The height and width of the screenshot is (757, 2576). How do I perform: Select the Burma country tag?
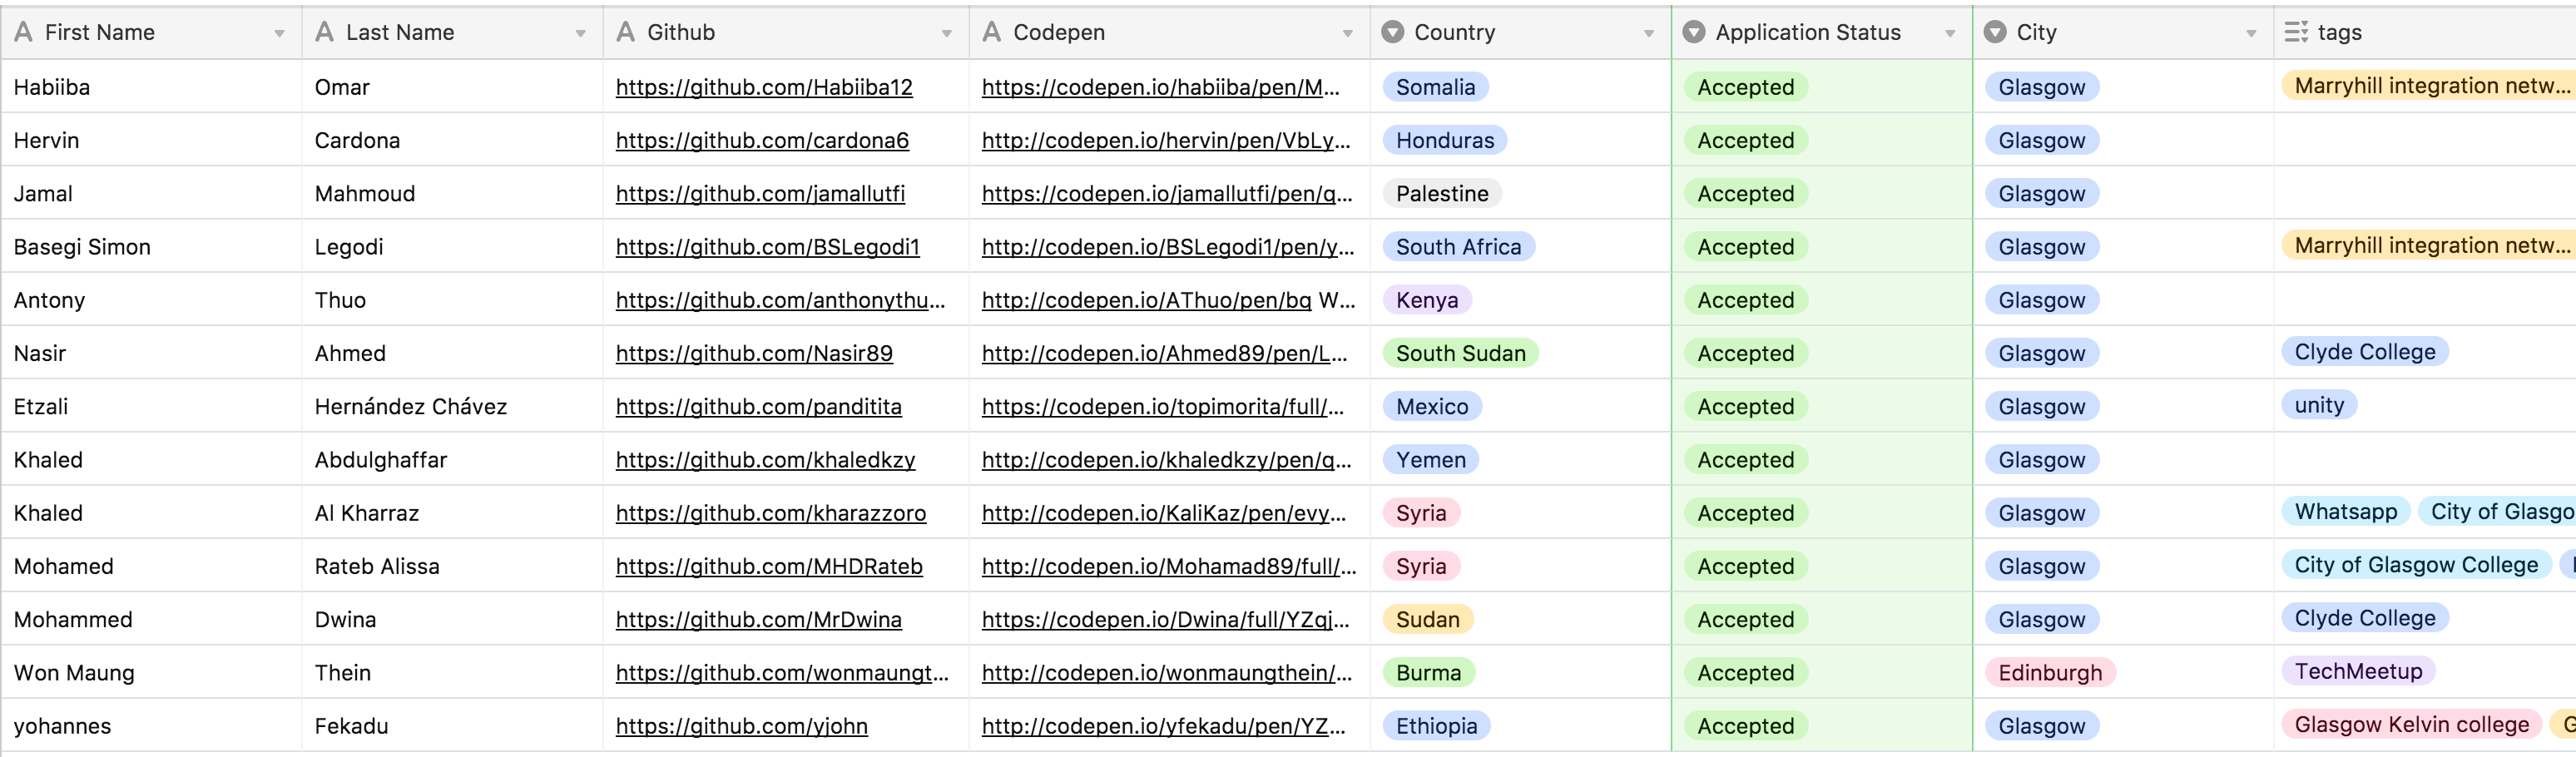pos(1428,672)
